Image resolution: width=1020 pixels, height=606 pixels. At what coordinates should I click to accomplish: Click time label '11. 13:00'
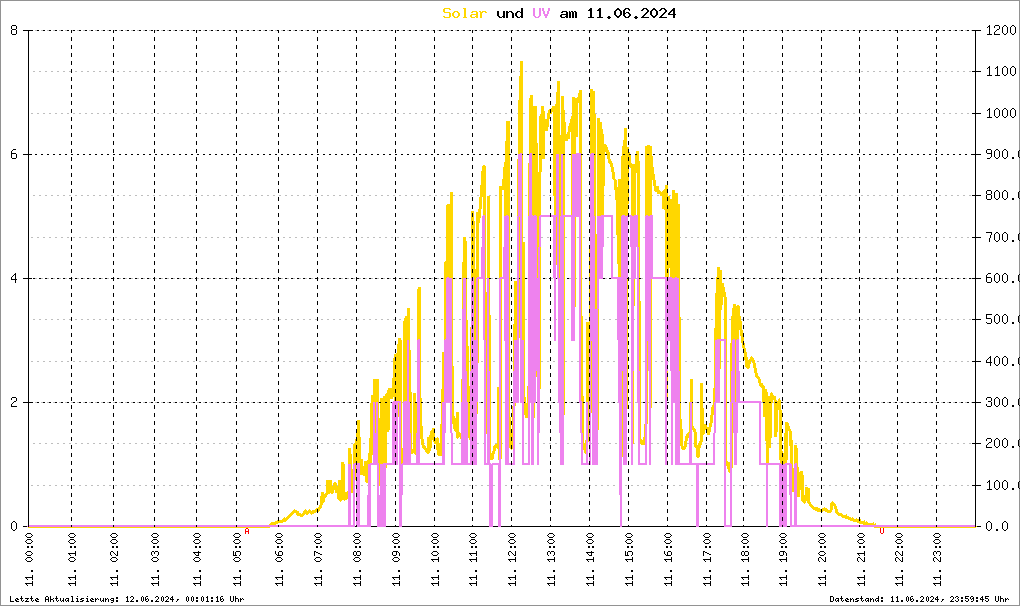pyautogui.click(x=551, y=559)
